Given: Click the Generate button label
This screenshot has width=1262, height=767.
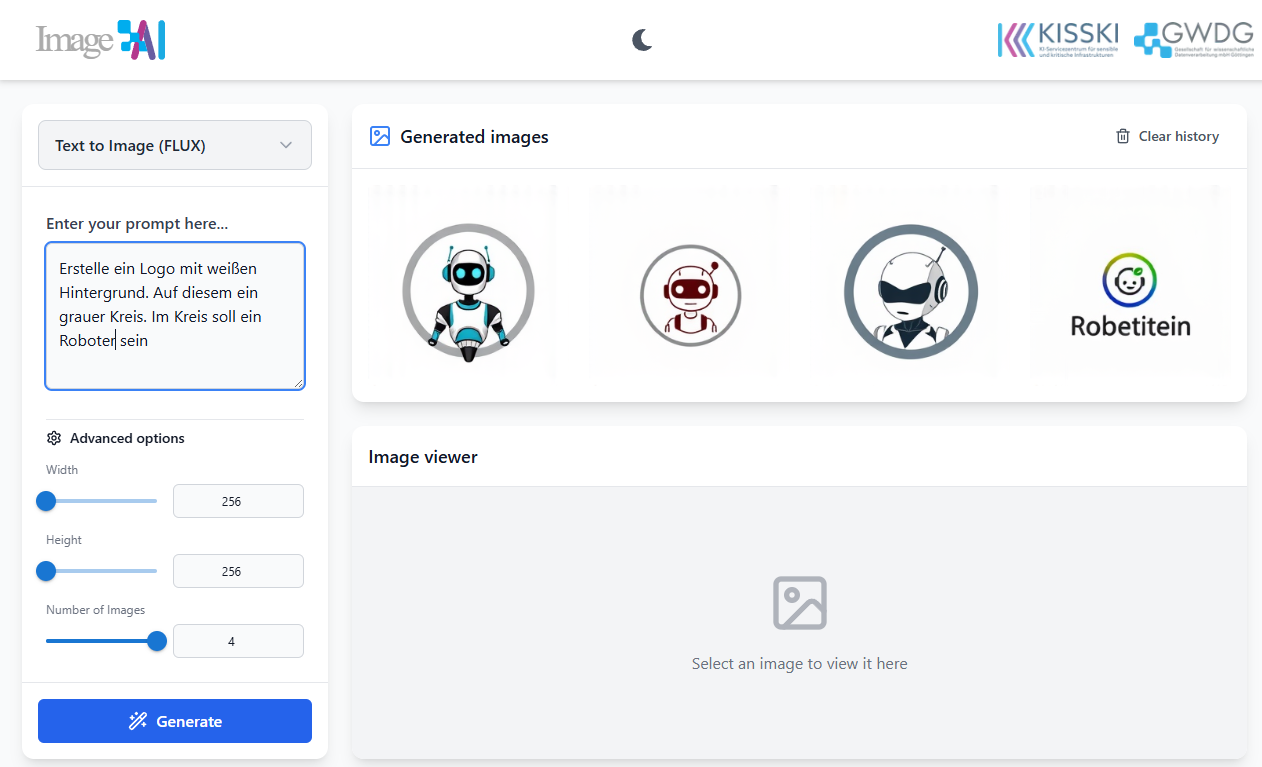Looking at the screenshot, I should [189, 722].
